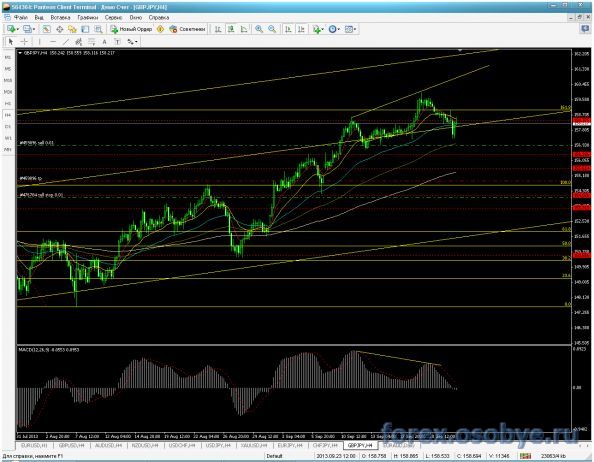Select the trendline drawing tool
Image resolution: width=594 pixels, height=462 pixels.
(66, 42)
